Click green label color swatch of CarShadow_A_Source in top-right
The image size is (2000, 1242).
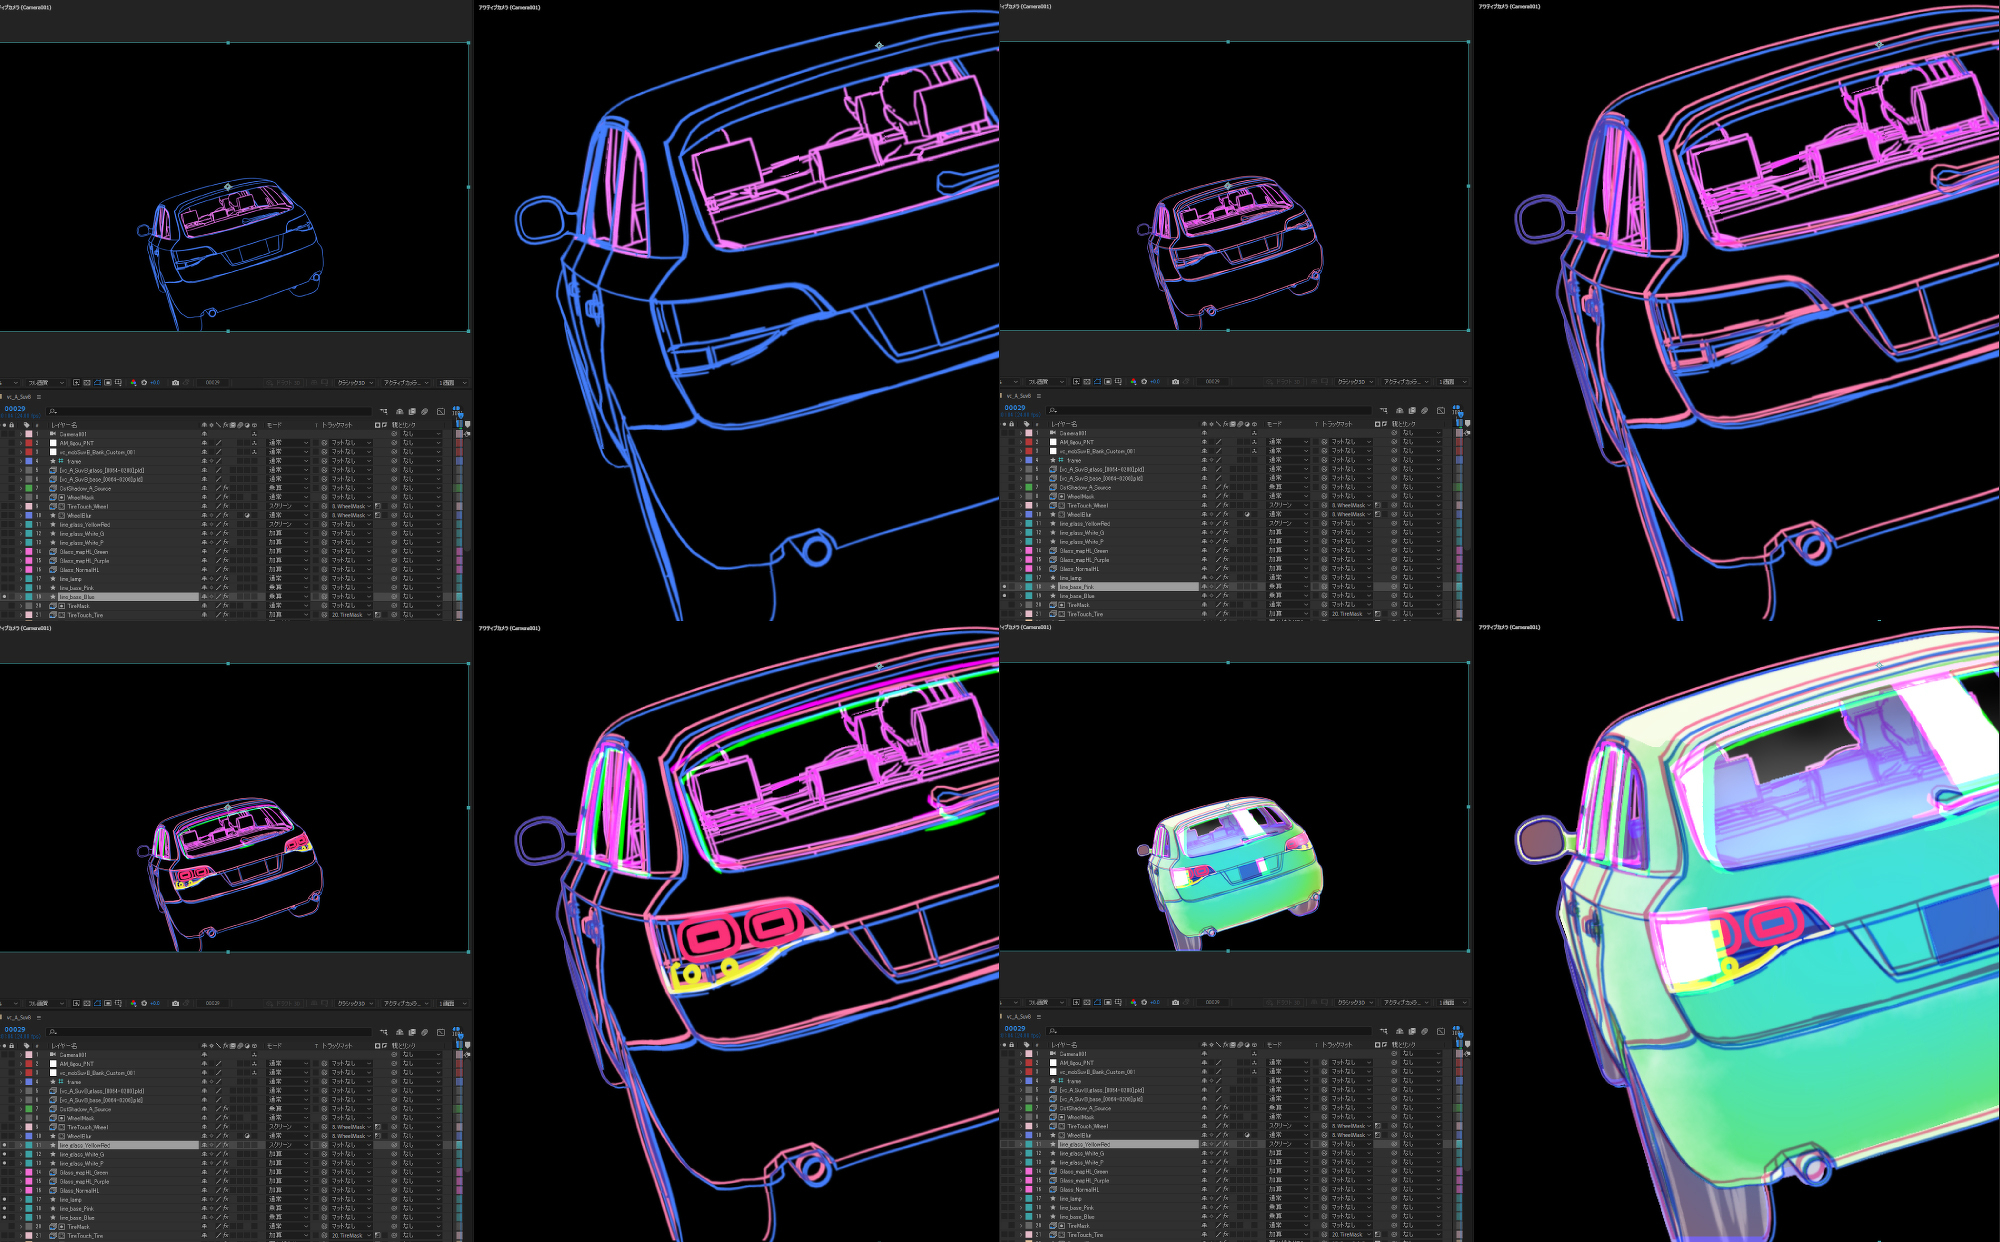[1029, 487]
